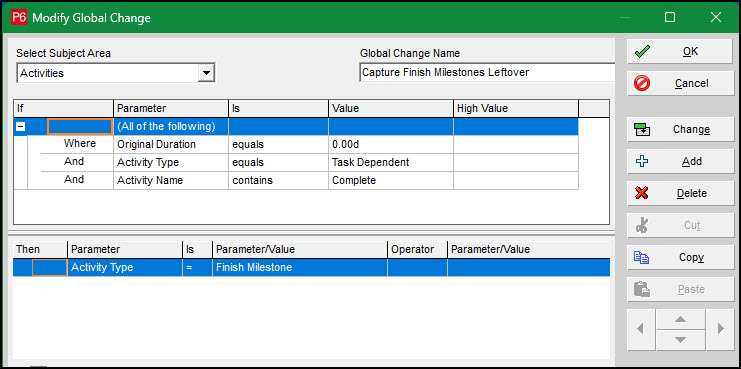The image size is (741, 369).
Task: Click equals in Activity Type row
Action: pyautogui.click(x=278, y=163)
